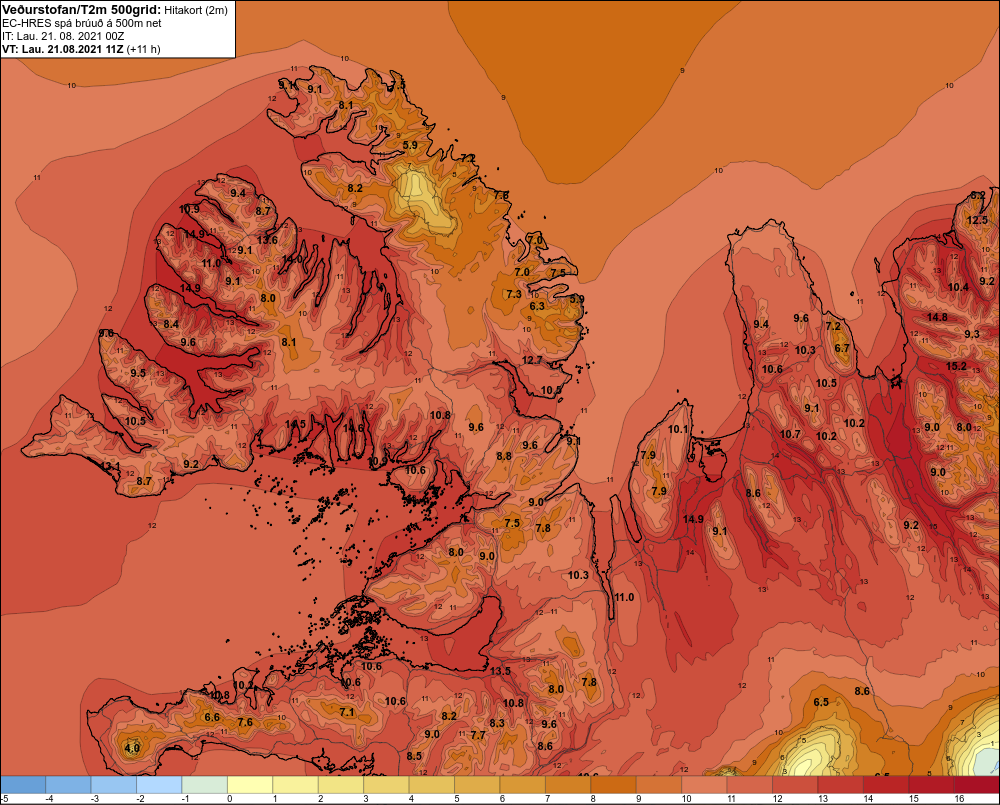
Task: Click the 13.6 temperature value
Action: click(x=267, y=240)
